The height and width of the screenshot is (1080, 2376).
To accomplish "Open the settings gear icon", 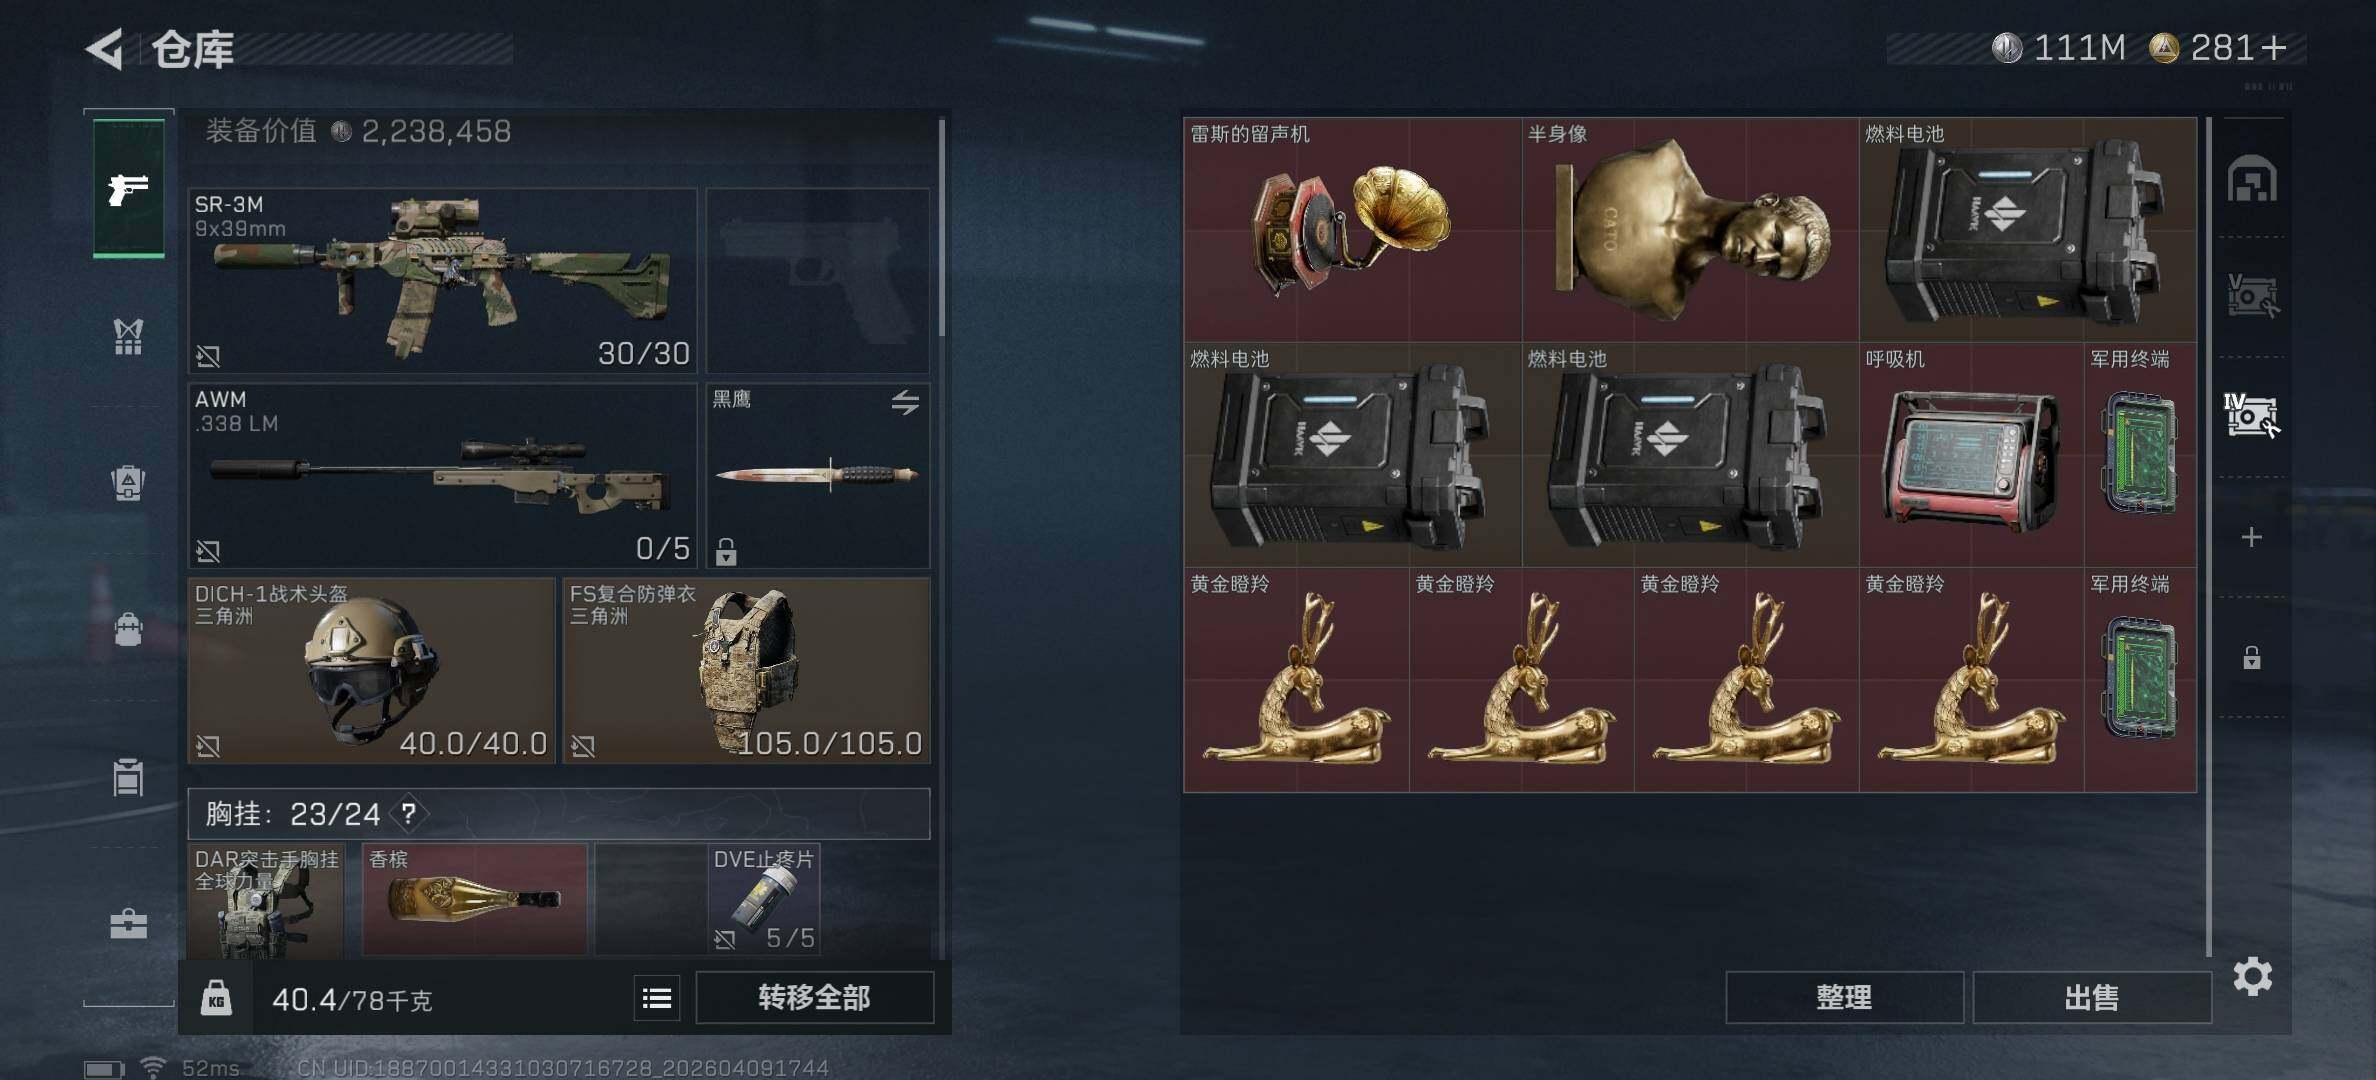I will tap(2252, 976).
